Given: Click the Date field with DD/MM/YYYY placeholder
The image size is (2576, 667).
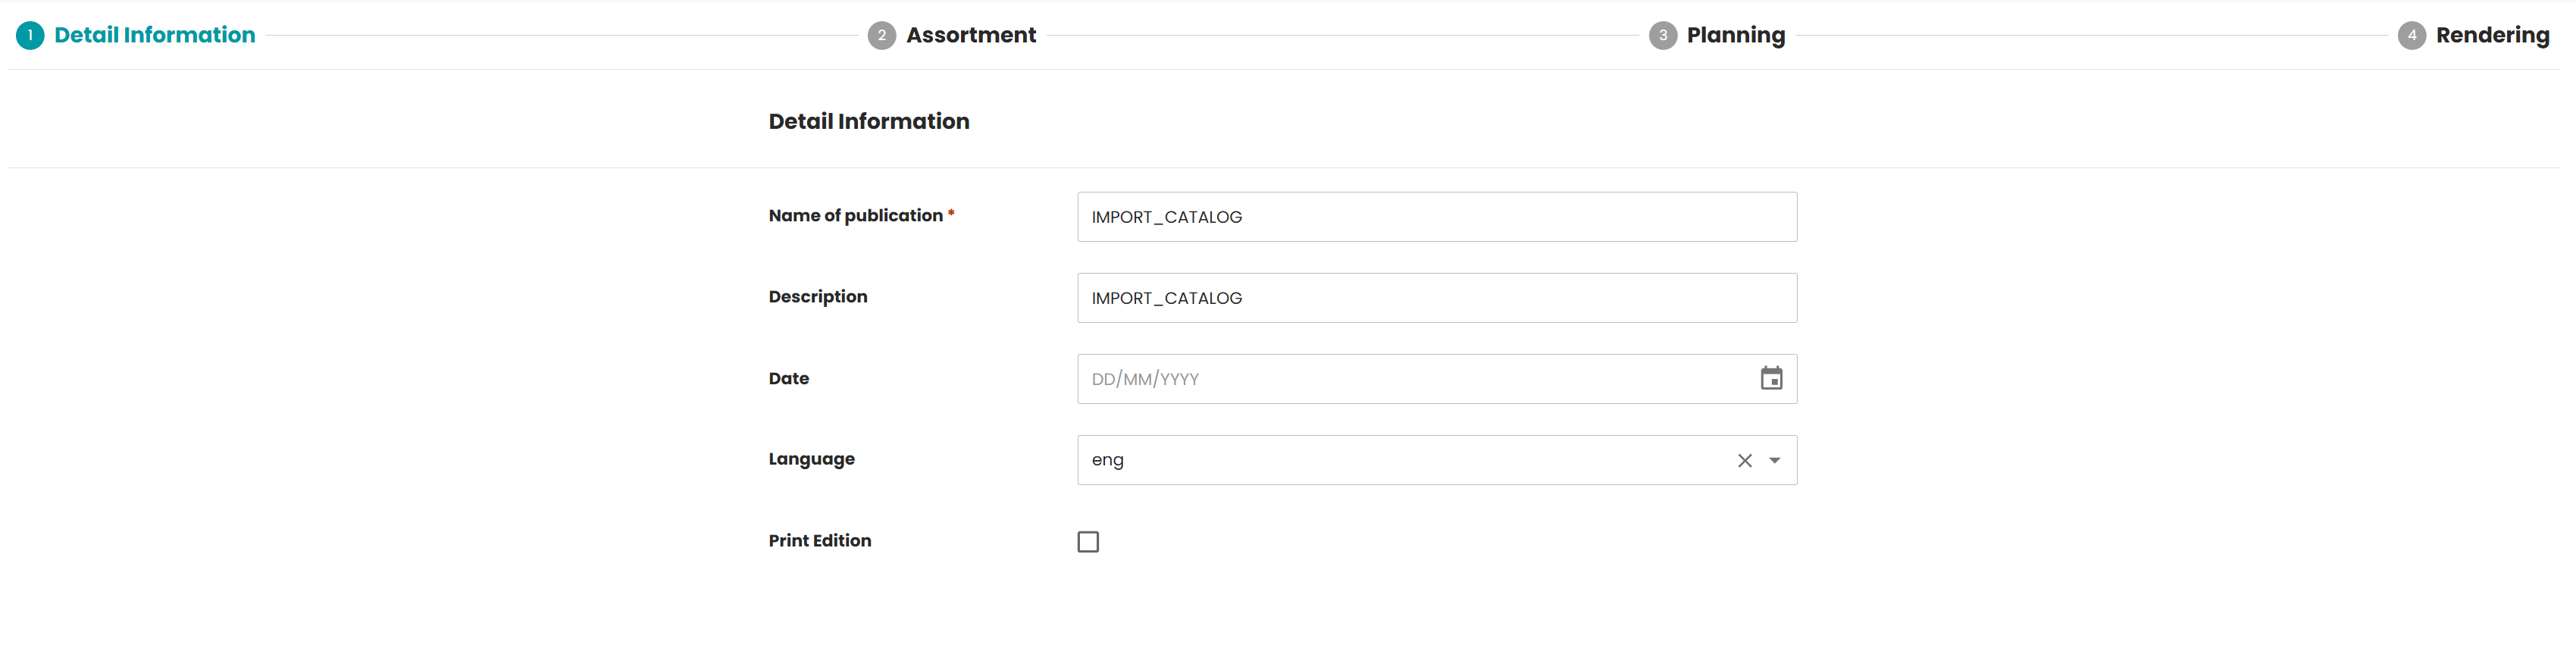Looking at the screenshot, I should coord(1437,379).
